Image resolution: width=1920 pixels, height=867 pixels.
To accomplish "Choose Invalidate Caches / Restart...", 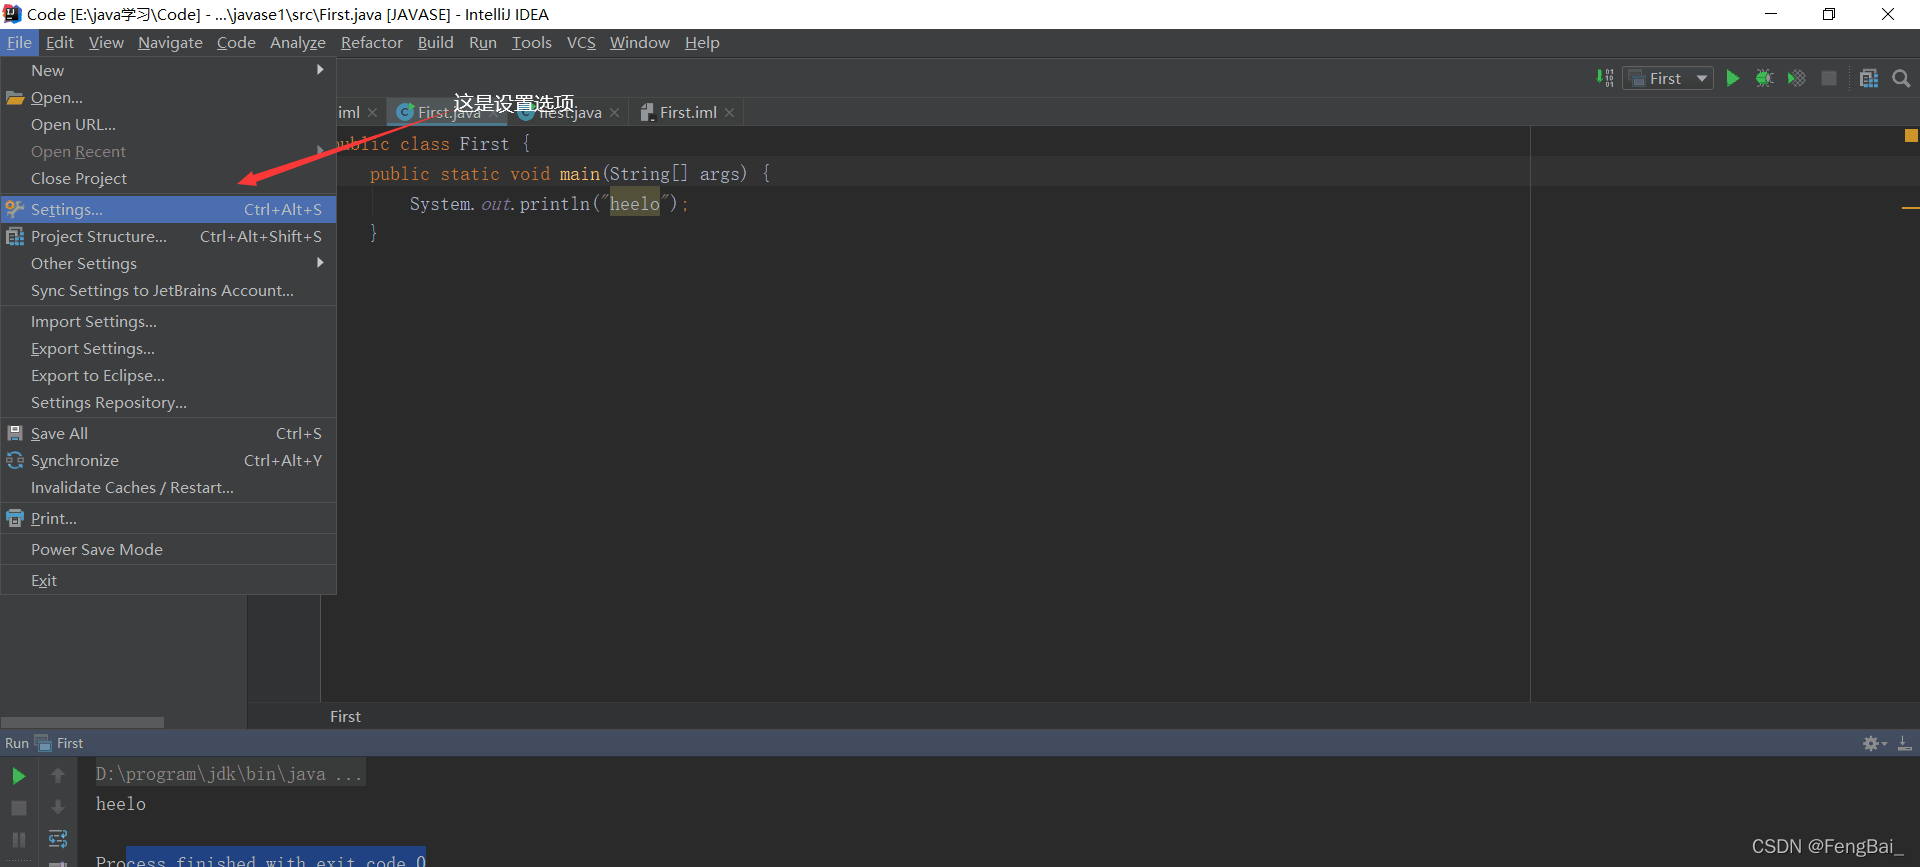I will tap(168, 487).
